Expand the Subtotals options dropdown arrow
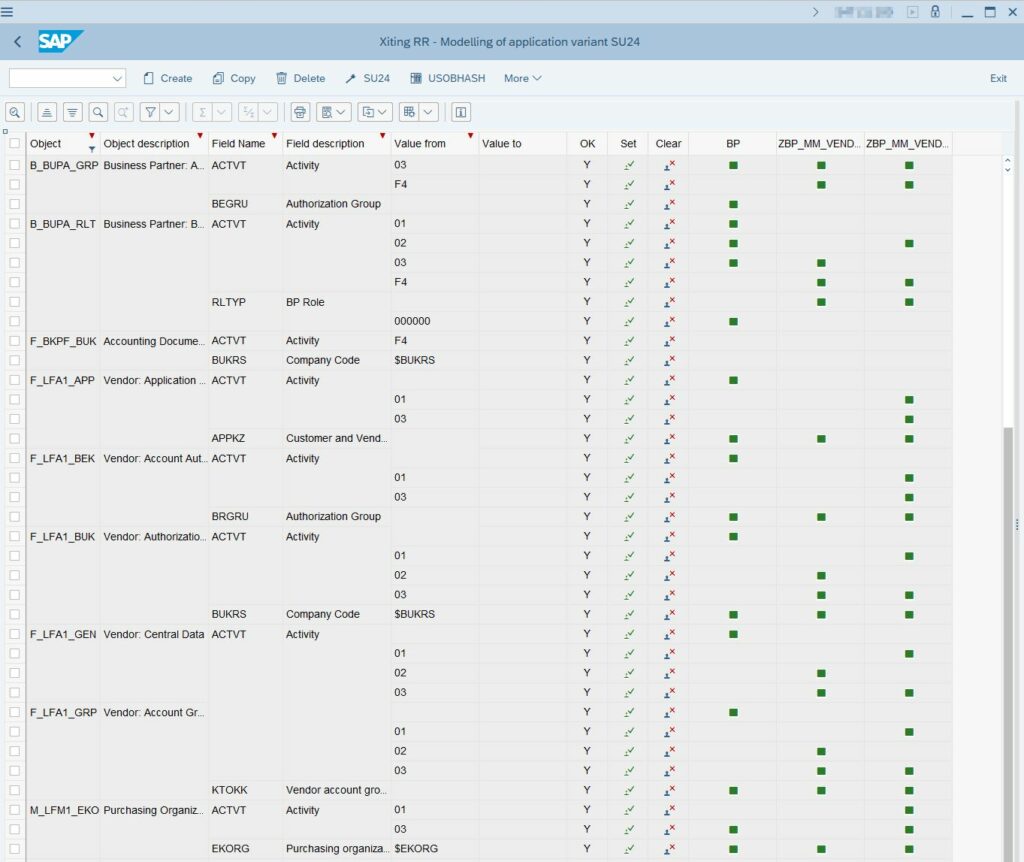Viewport: 1024px width, 862px height. (x=267, y=112)
